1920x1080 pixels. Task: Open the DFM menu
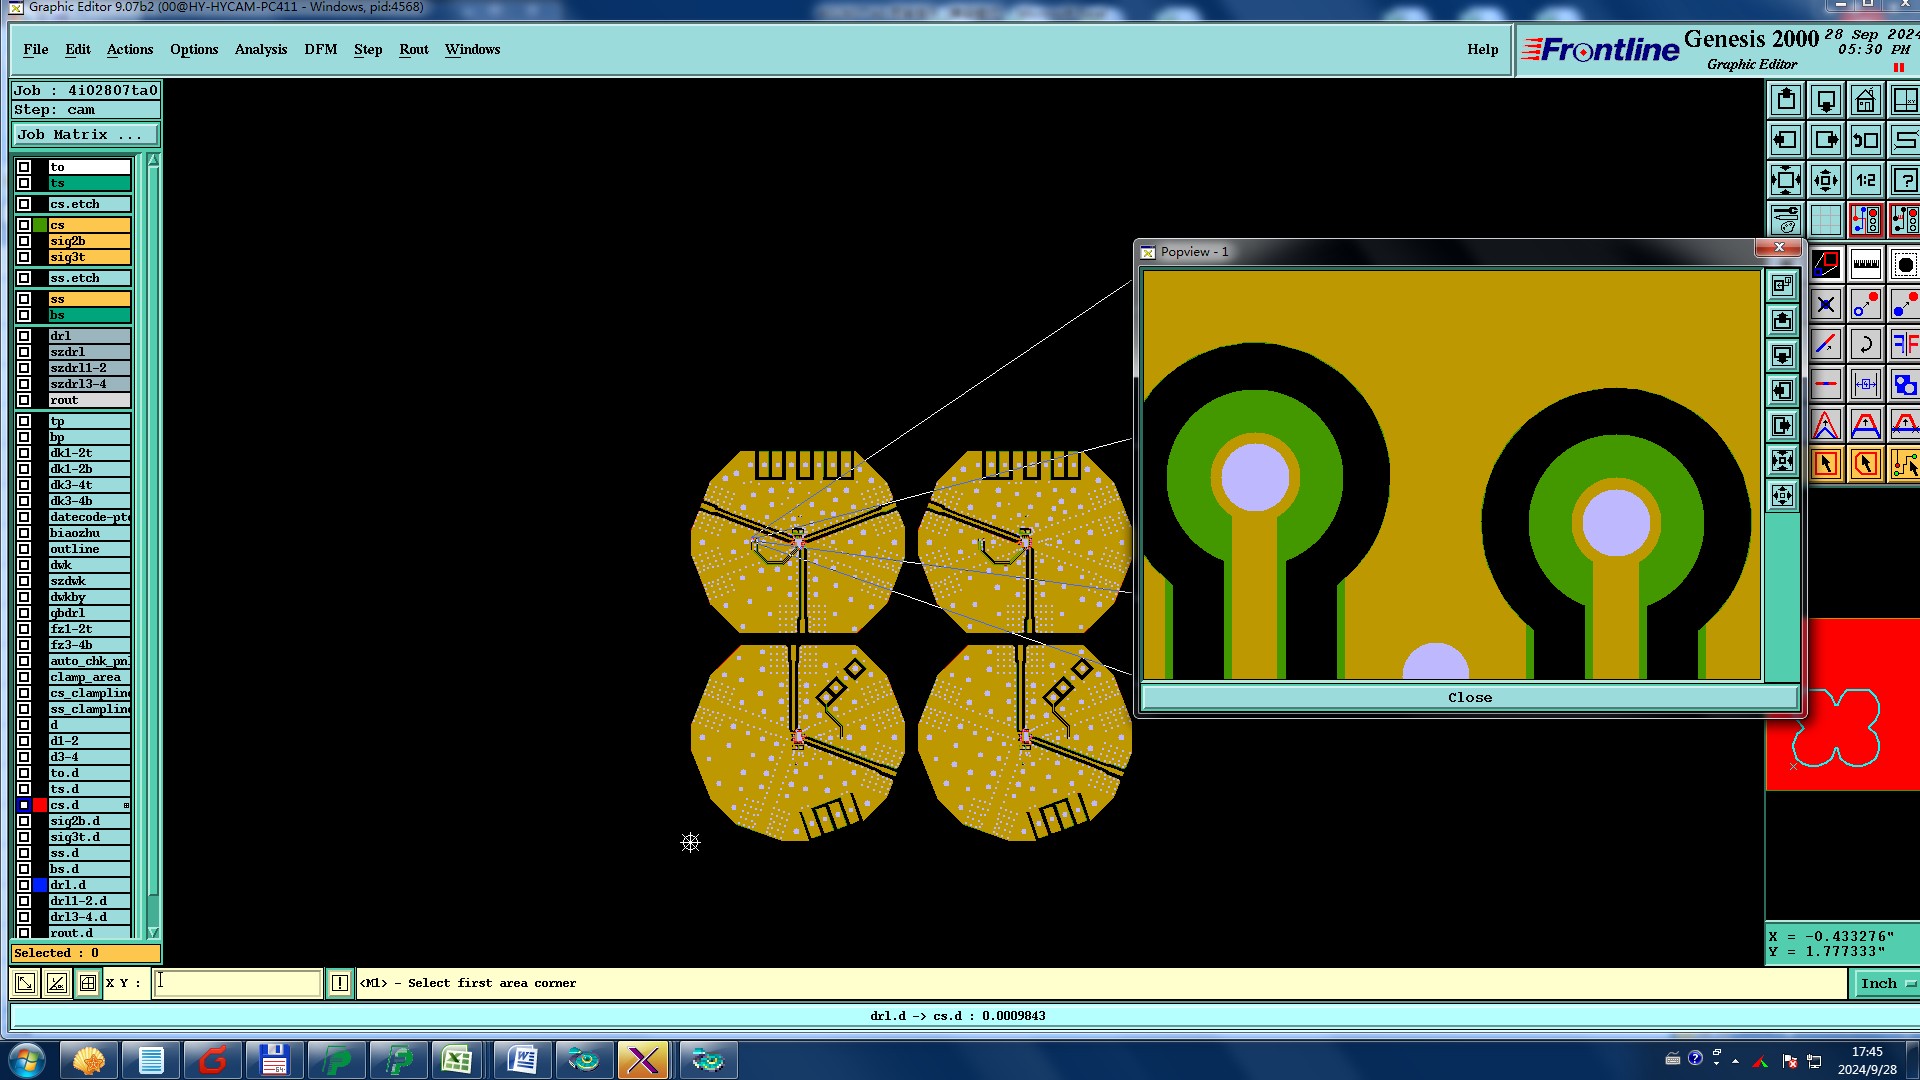[320, 49]
